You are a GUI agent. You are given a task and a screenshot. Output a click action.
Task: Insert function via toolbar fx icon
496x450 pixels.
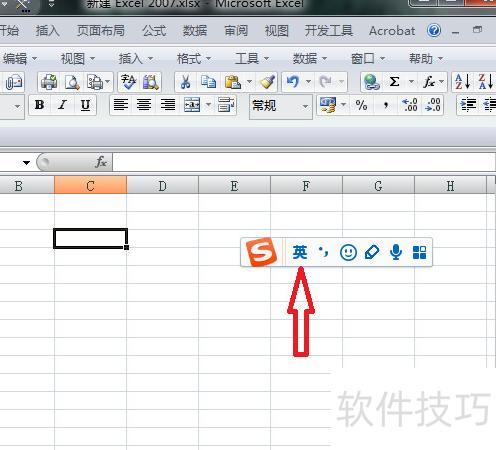(x=429, y=82)
